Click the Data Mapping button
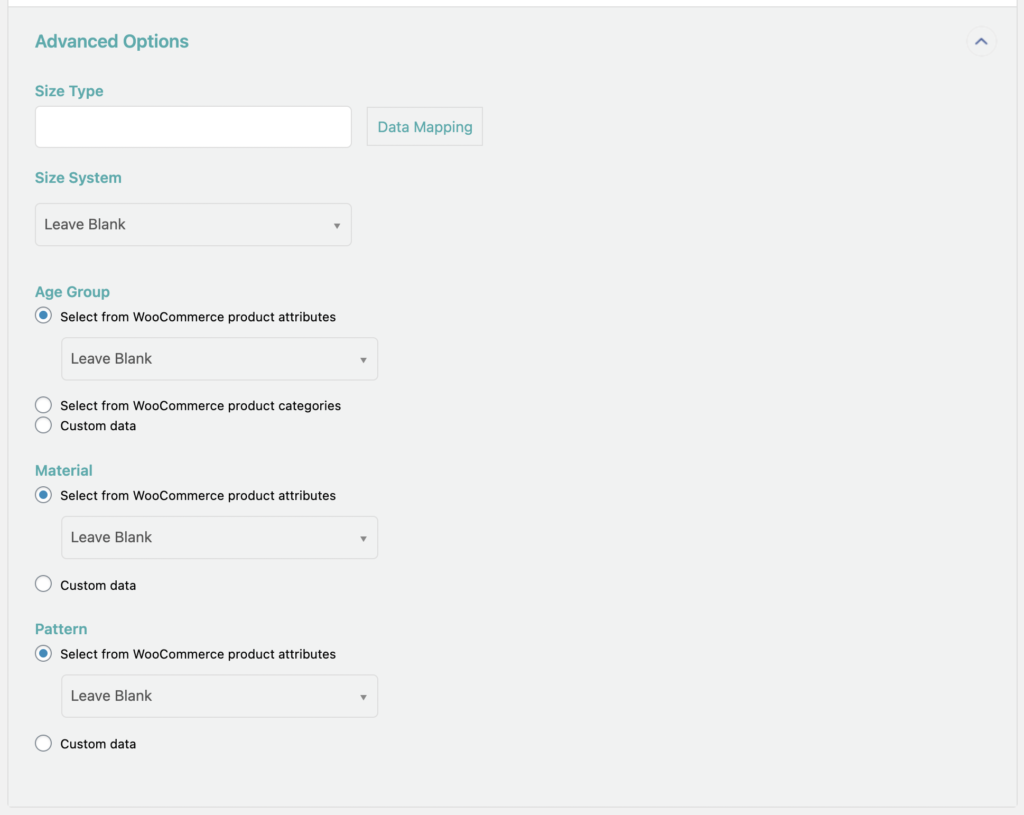 (424, 126)
